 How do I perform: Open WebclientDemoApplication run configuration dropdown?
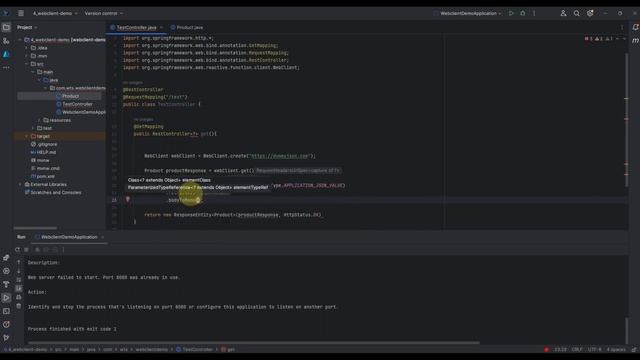click(467, 13)
